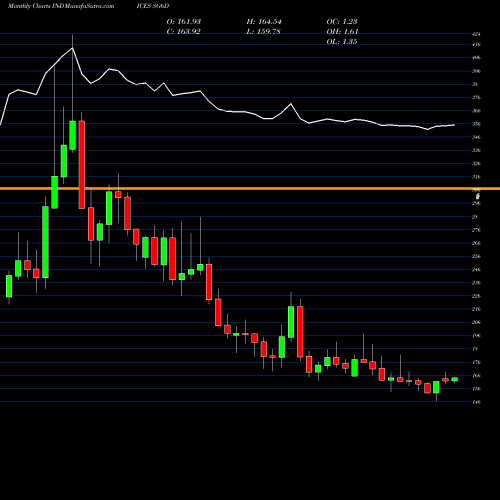Viewport: 500px width, 500px height.
Task: Click the last green candle at the chart's right end
Action: pos(455,379)
